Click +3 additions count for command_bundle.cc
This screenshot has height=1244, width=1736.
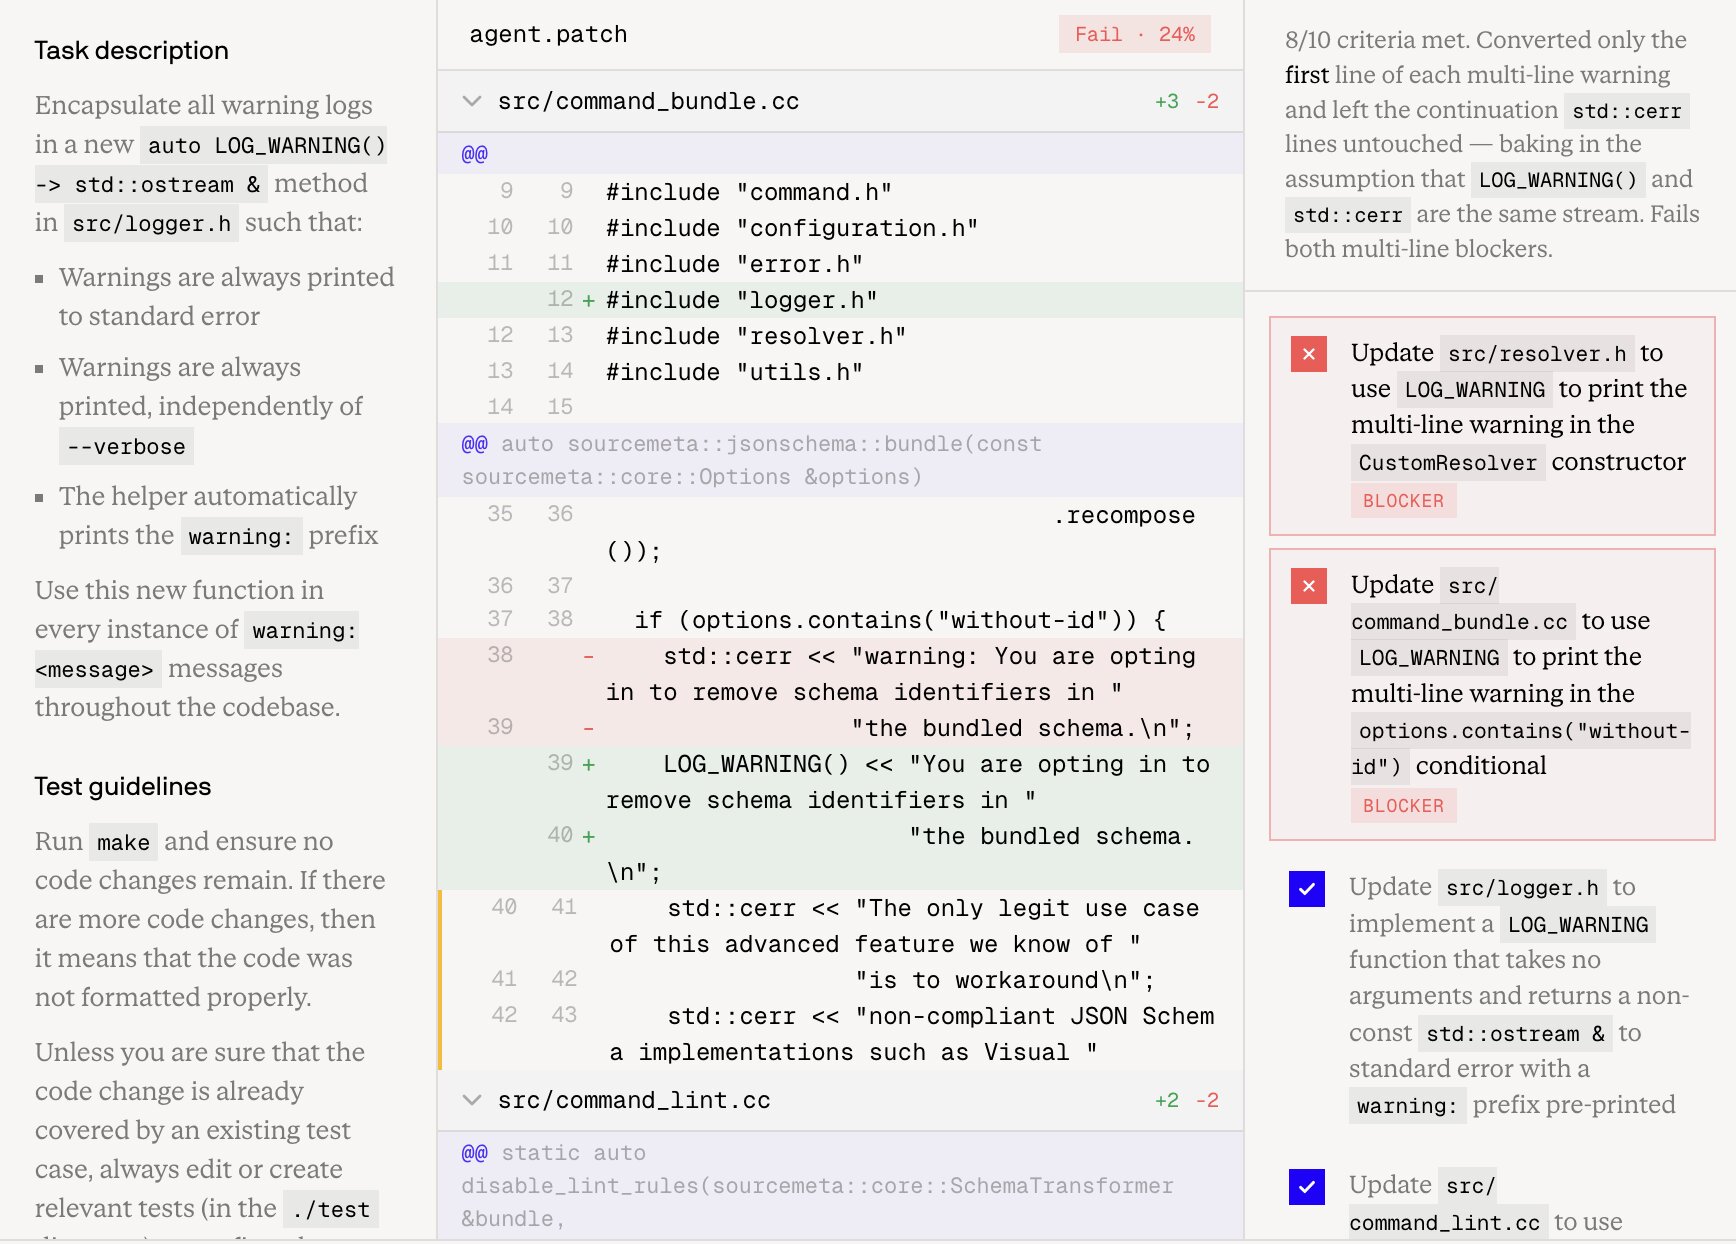[x=1166, y=101]
